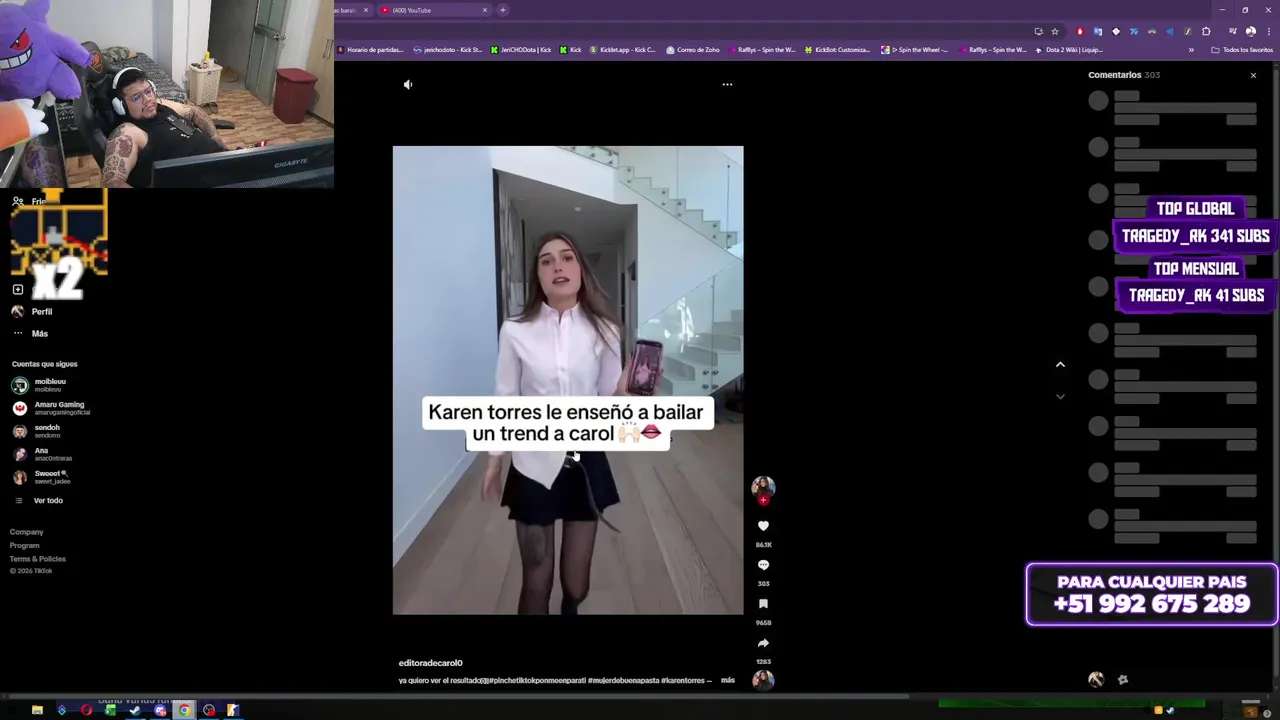Open File Explorer from the taskbar
The image size is (1280, 720).
pos(37,710)
